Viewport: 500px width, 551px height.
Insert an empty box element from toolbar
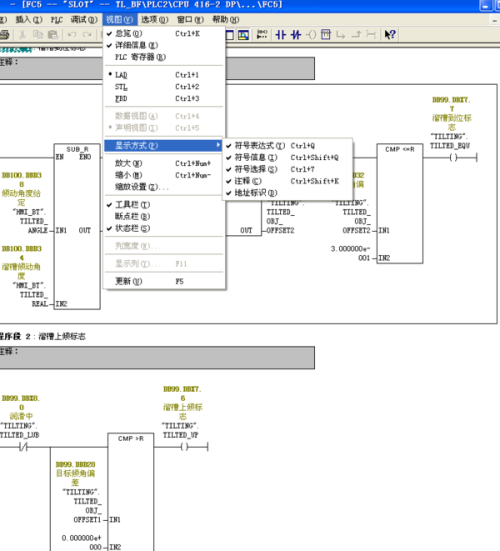pos(326,34)
